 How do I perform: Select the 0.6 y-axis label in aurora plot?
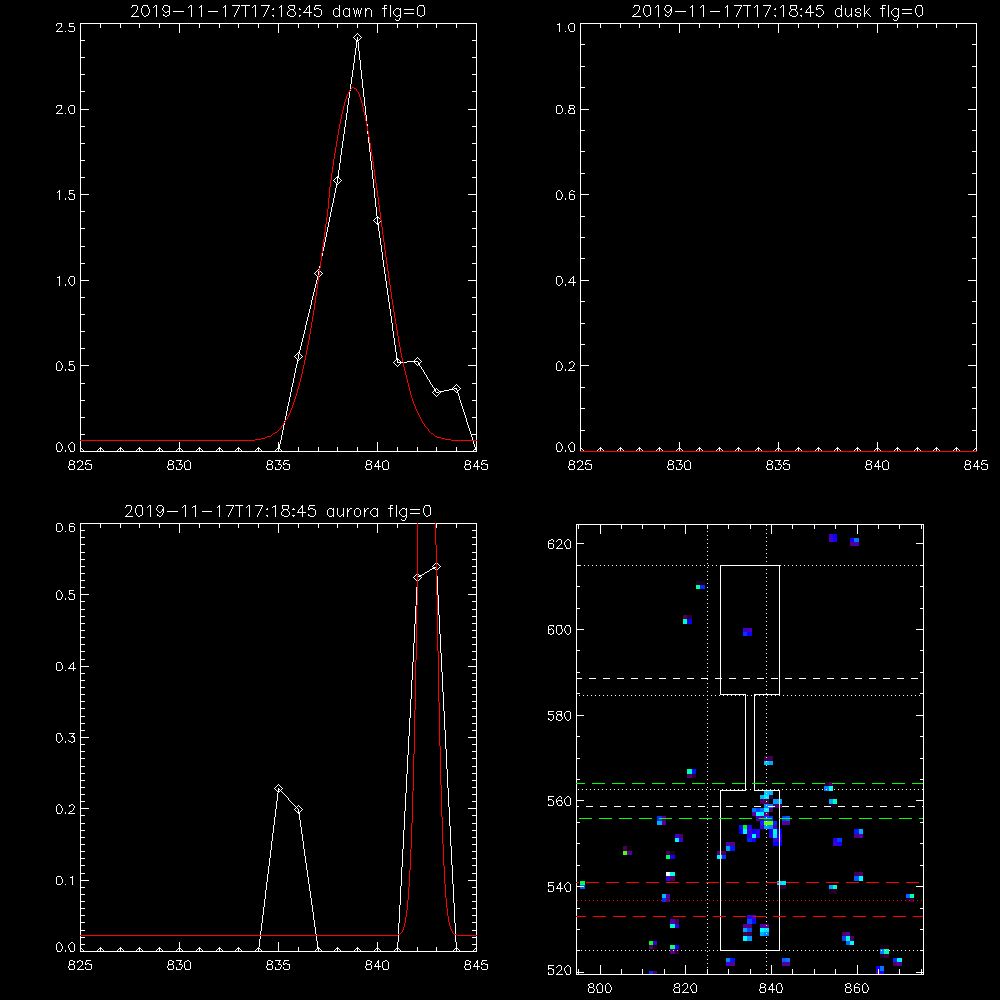coord(66,527)
